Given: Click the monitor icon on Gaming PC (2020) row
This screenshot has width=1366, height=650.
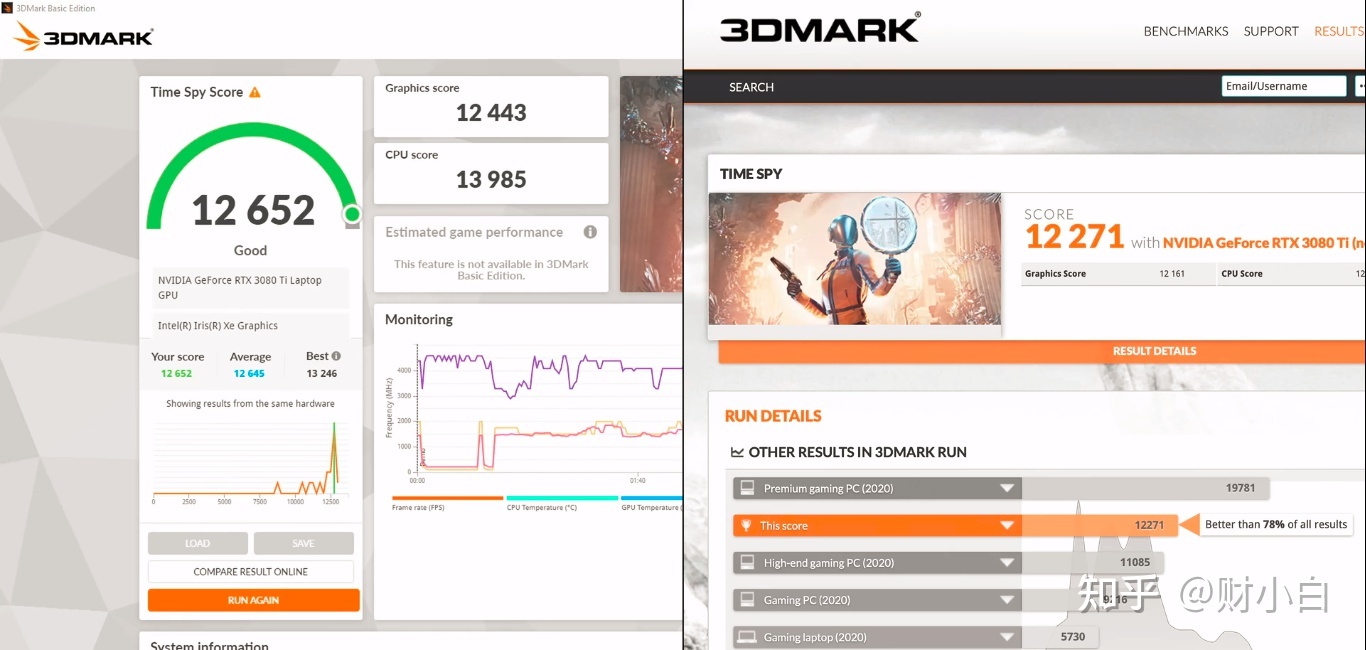Looking at the screenshot, I should coord(747,600).
